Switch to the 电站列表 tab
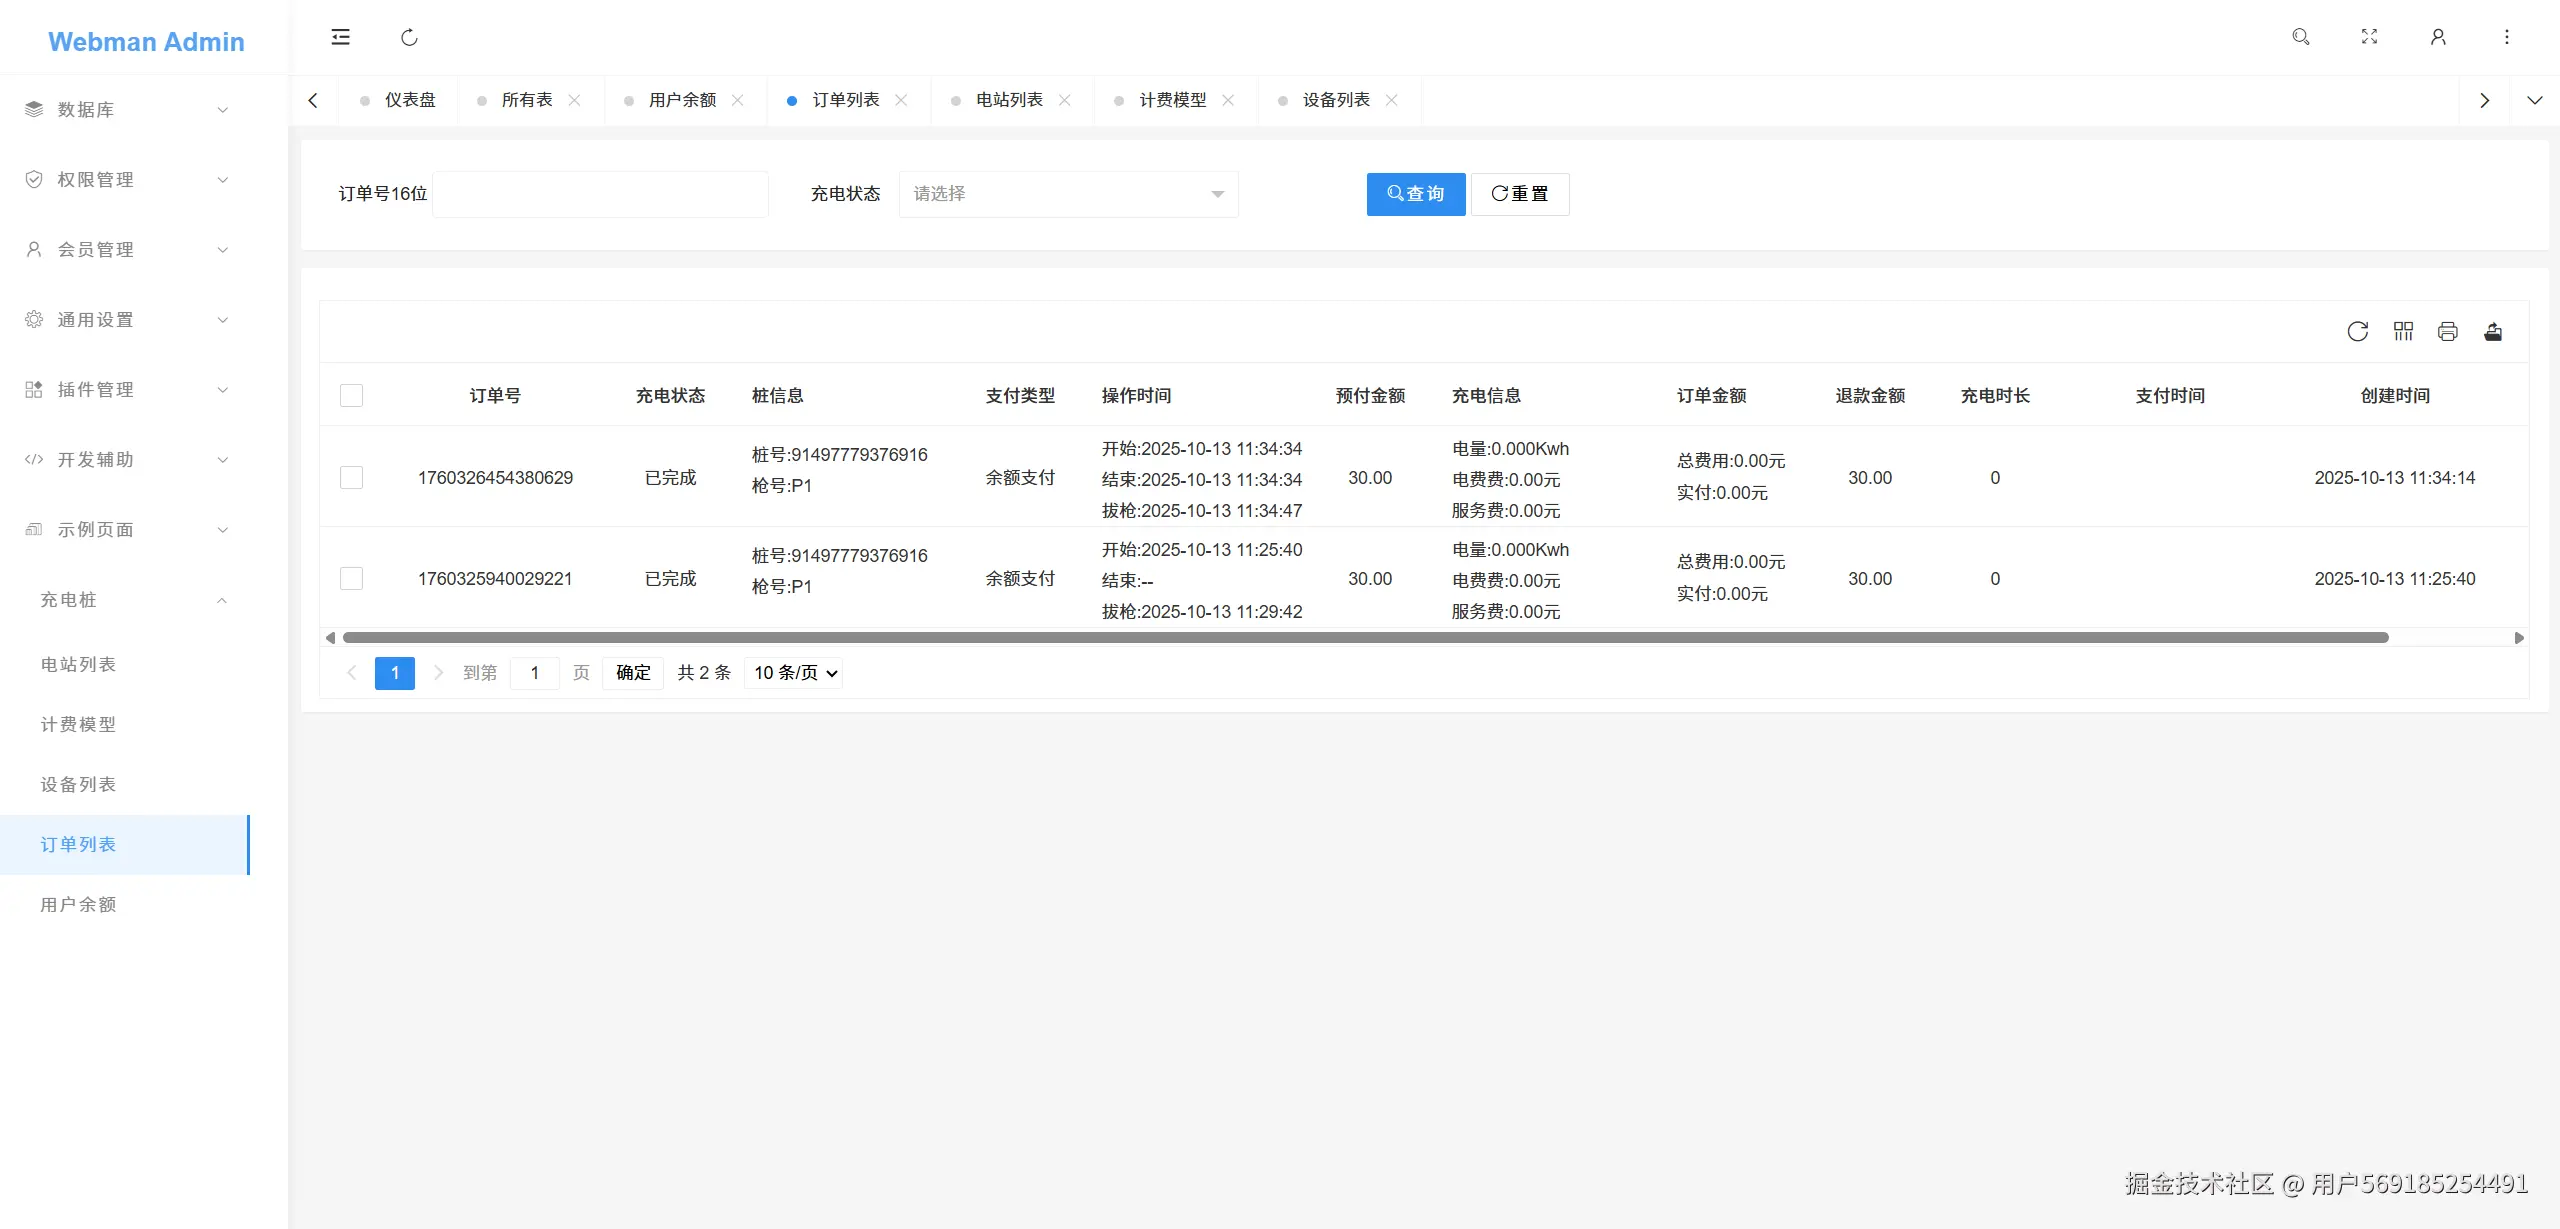This screenshot has height=1229, width=2560. (1007, 99)
